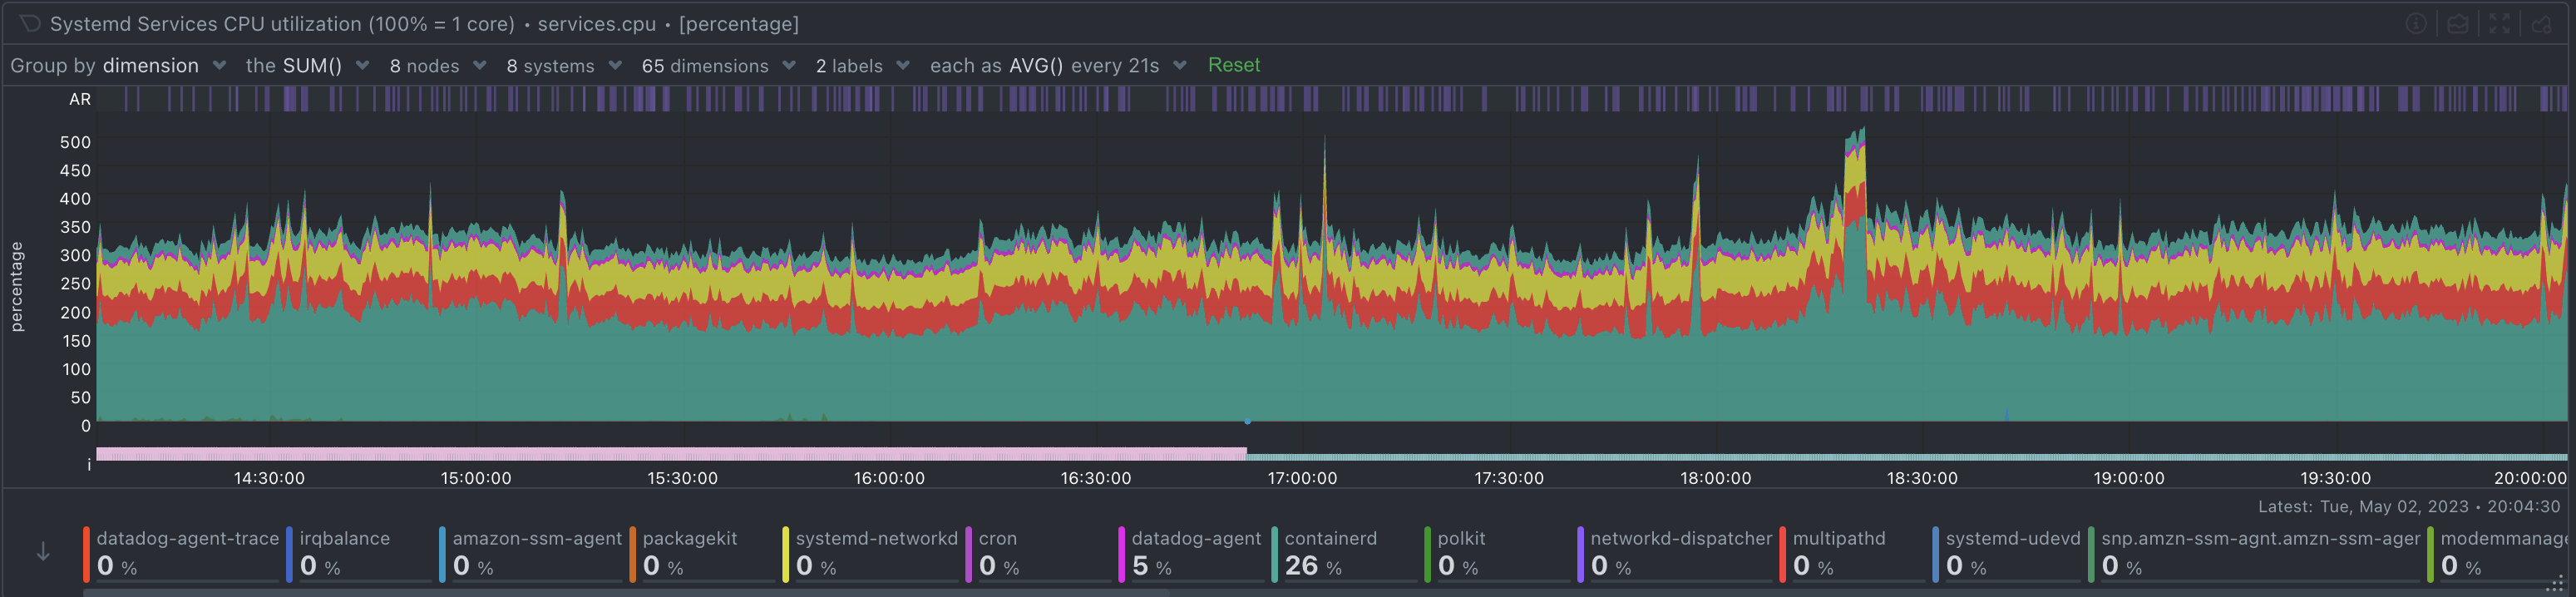Click the Netdata tag icon beside title
The width and height of the screenshot is (2576, 597).
(x=30, y=23)
